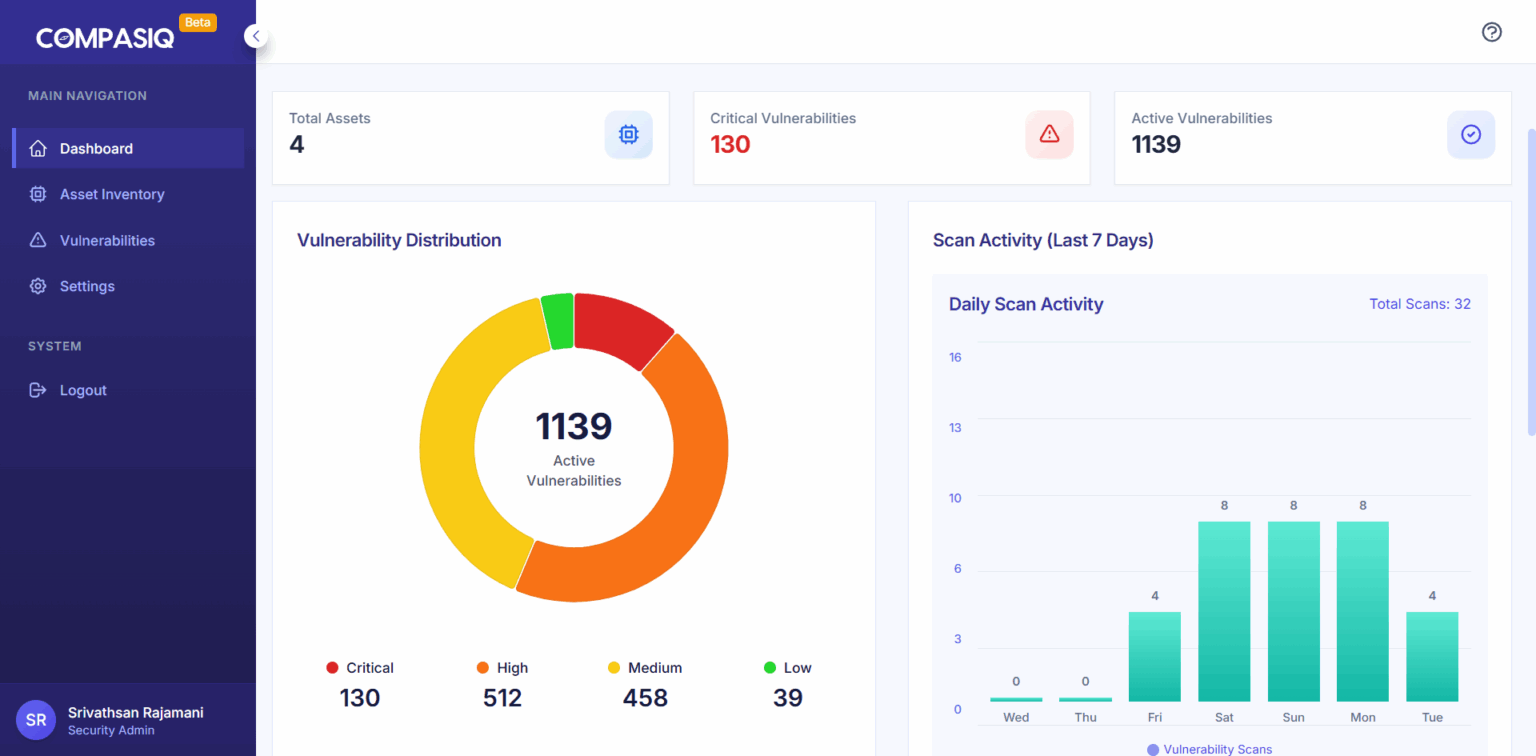Click the Vulnerabilities warning triangle icon
The image size is (1536, 756).
click(37, 240)
